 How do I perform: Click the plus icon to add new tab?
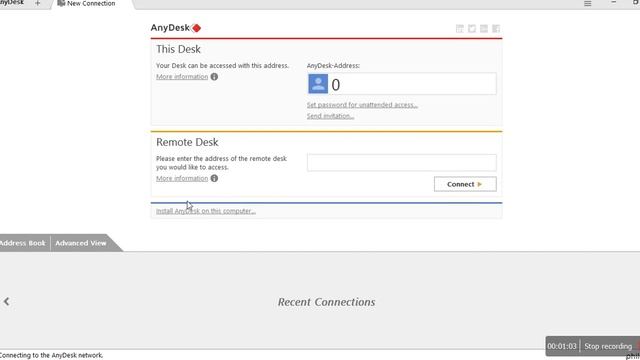tap(38, 3)
